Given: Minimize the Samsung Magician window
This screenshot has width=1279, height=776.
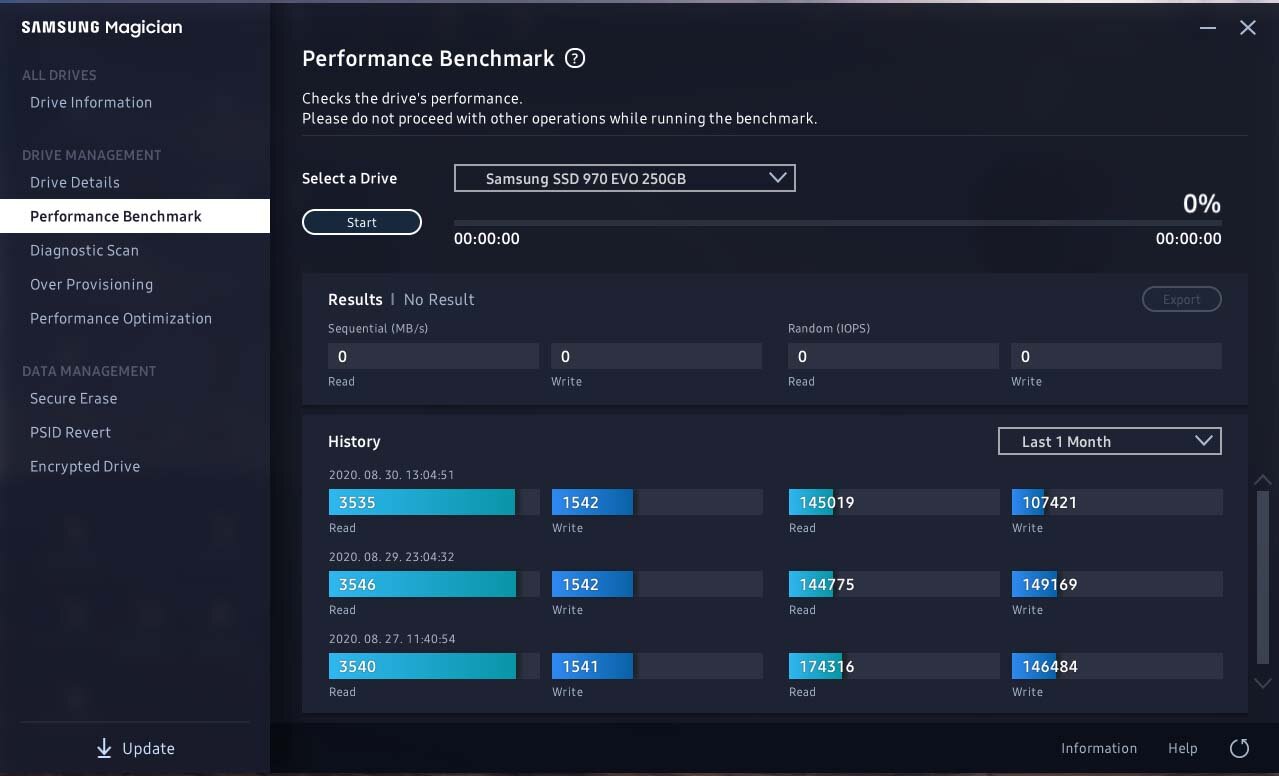Looking at the screenshot, I should (x=1208, y=28).
